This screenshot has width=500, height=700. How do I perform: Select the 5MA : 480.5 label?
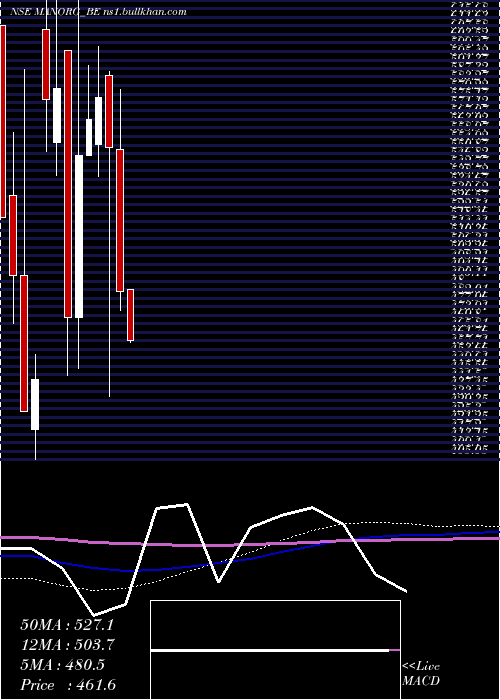[x=63, y=665]
